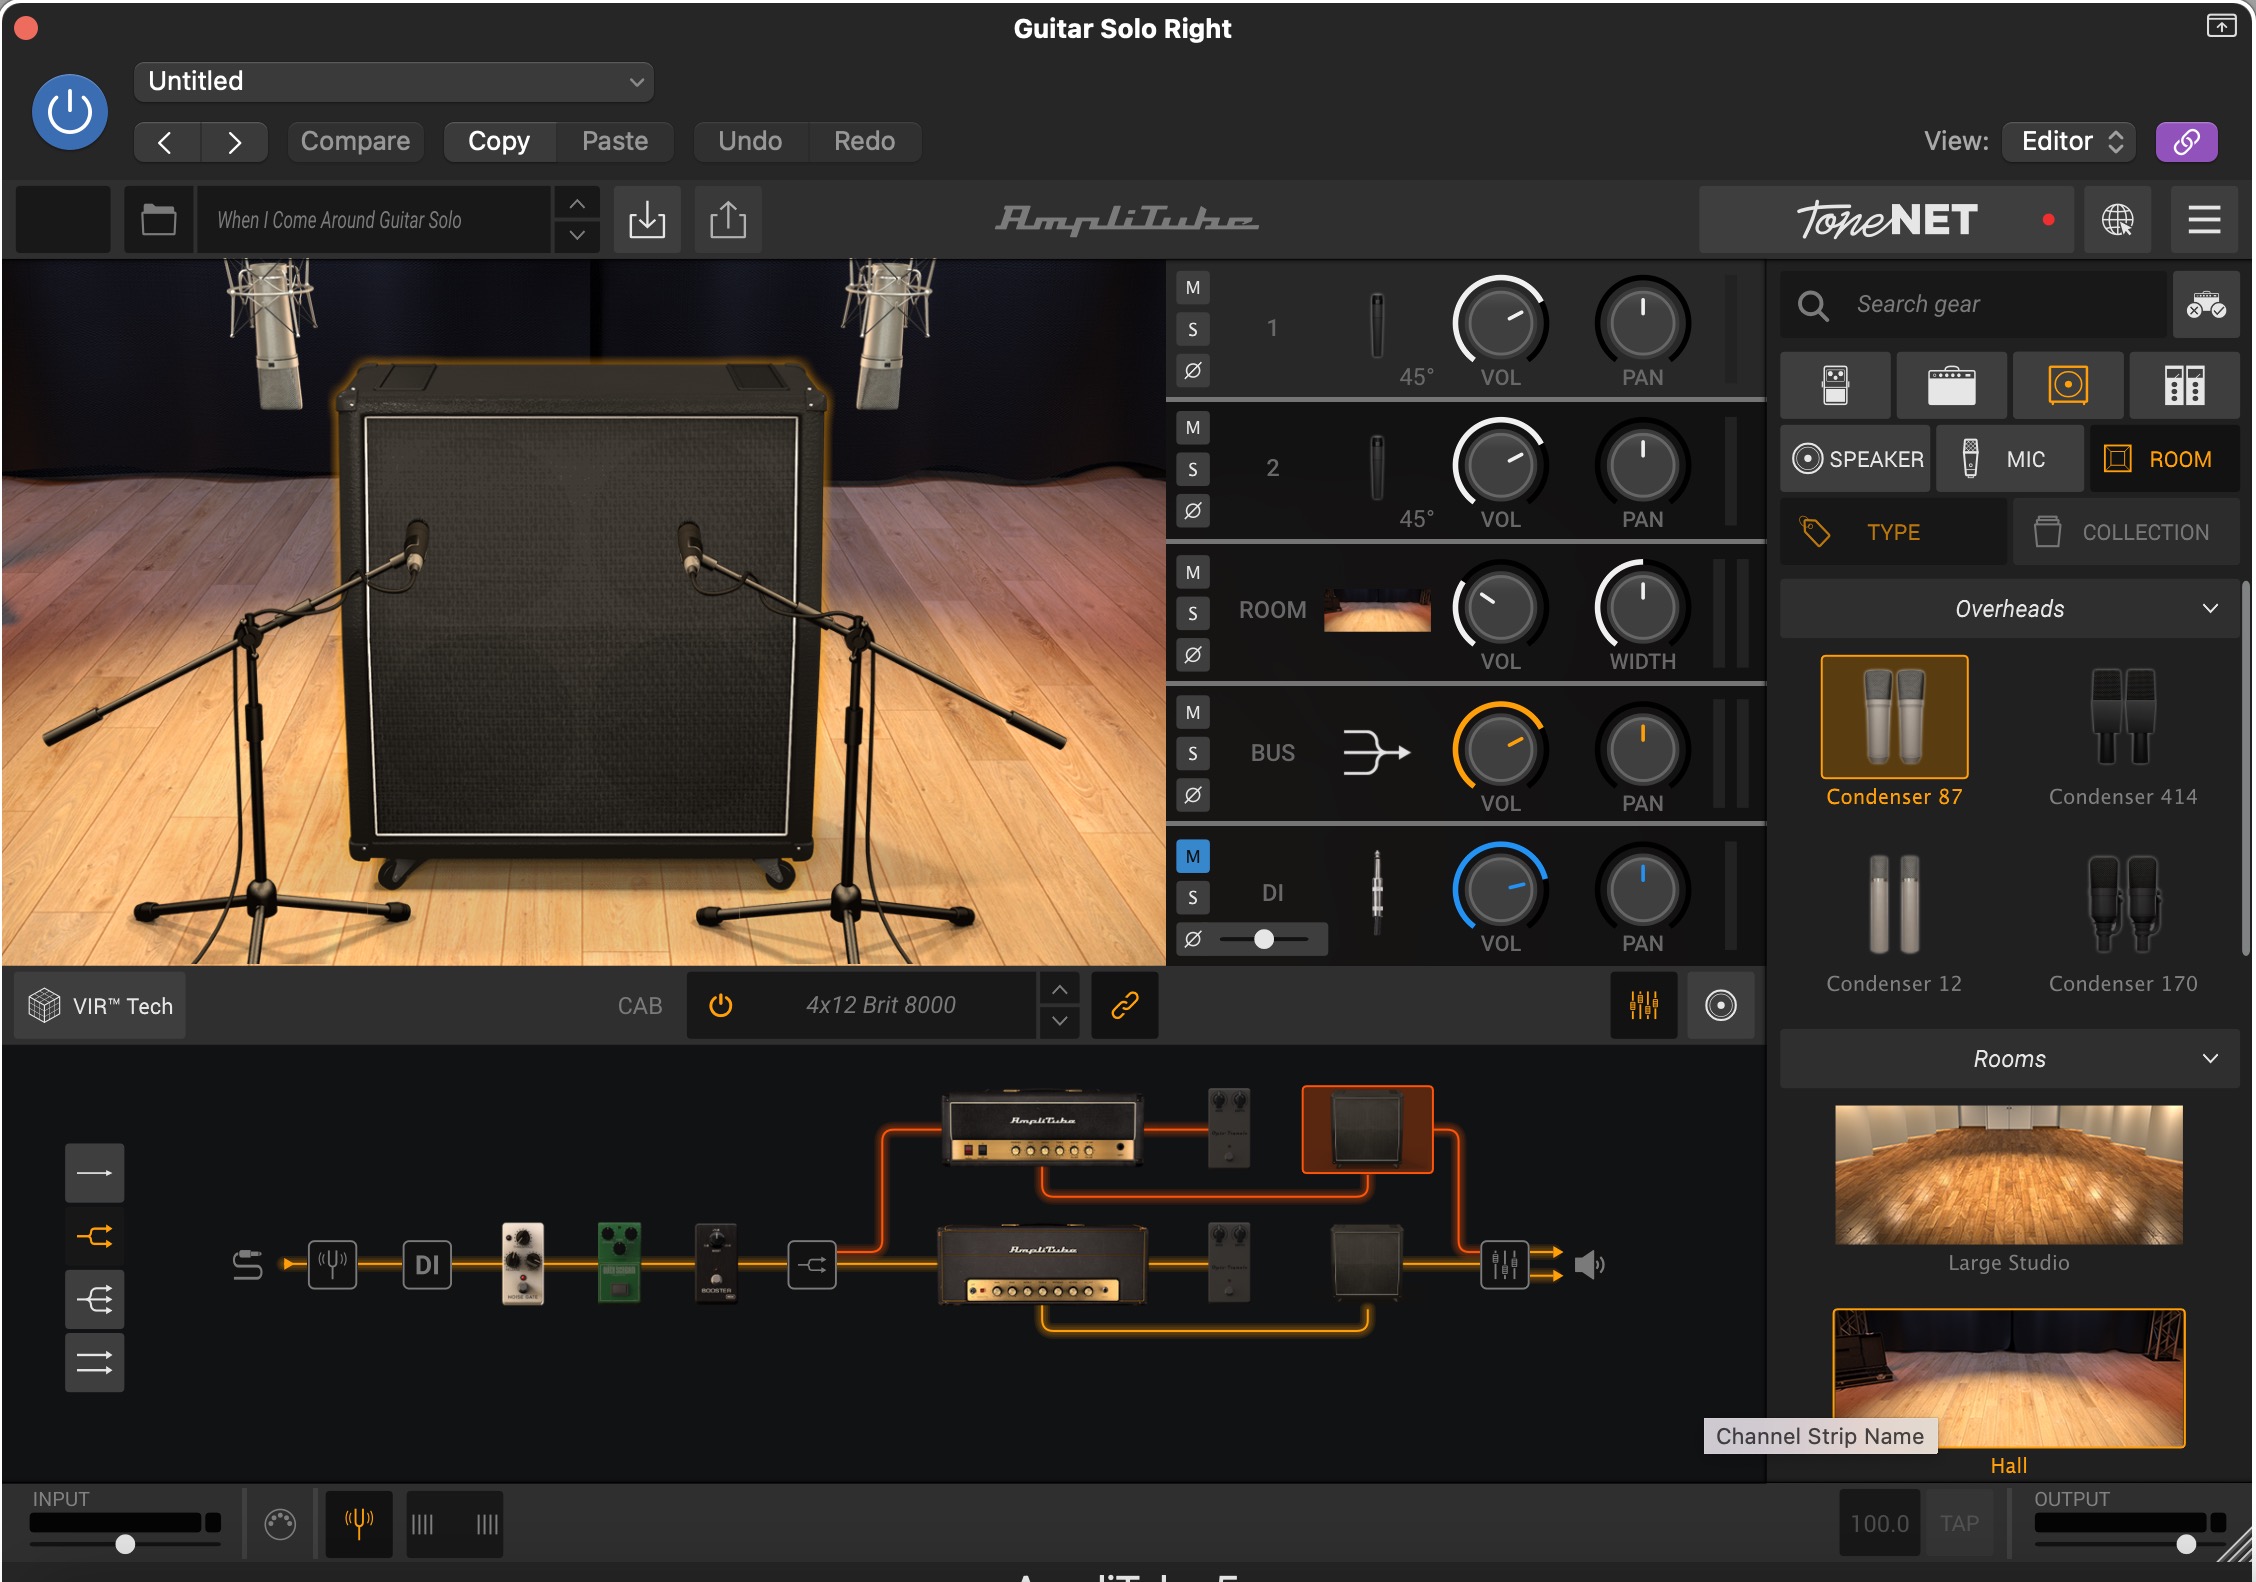Switch to the SPEAKER tab
Viewport: 2256px width, 1582px height.
pos(1856,459)
